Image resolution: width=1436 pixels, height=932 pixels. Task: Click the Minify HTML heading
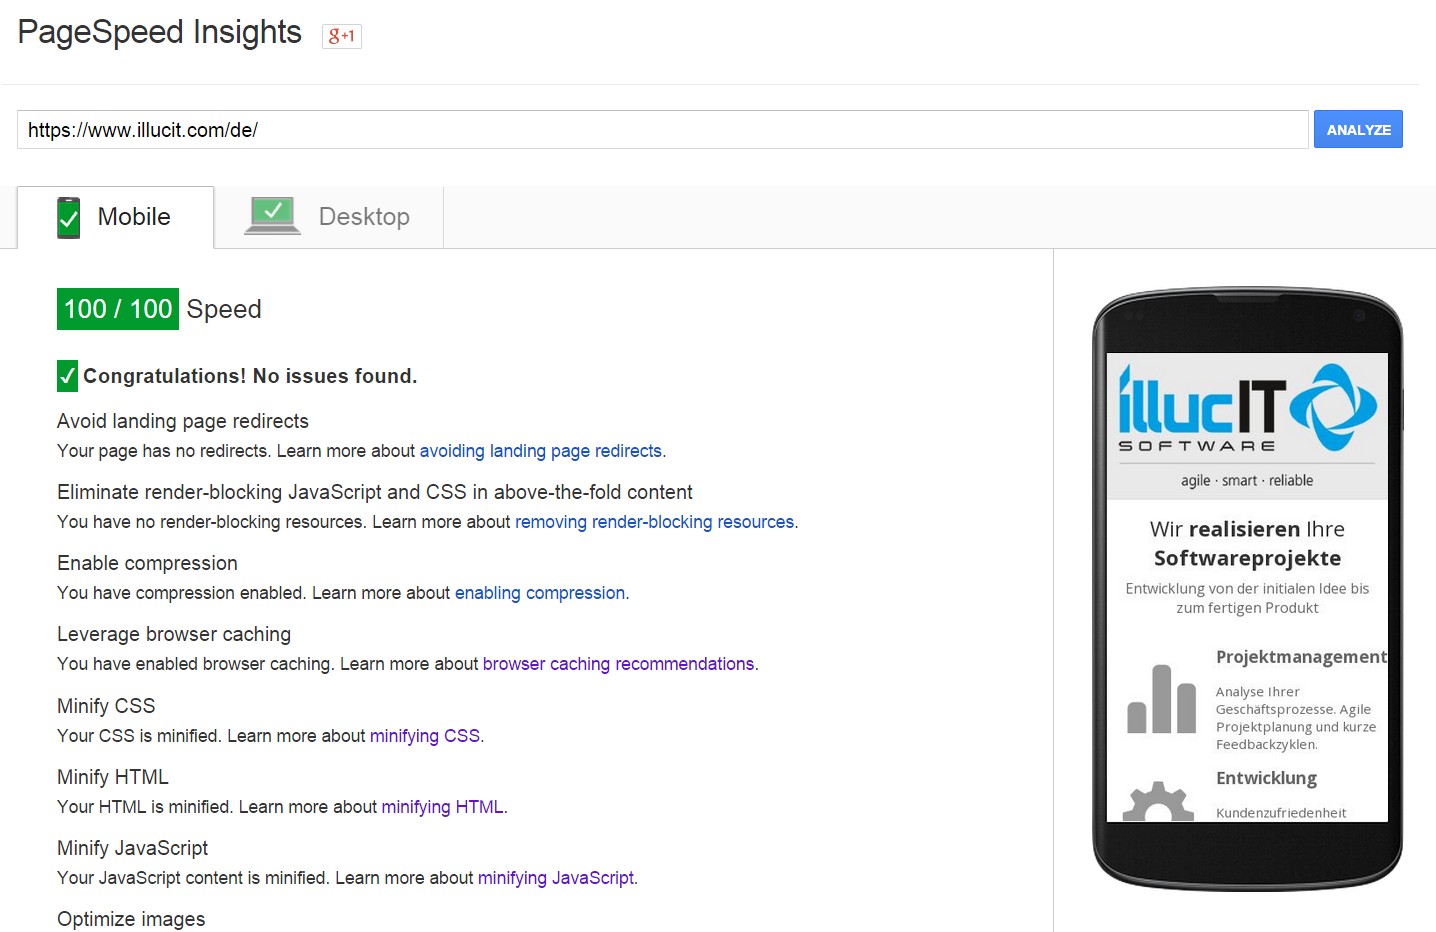[113, 777]
